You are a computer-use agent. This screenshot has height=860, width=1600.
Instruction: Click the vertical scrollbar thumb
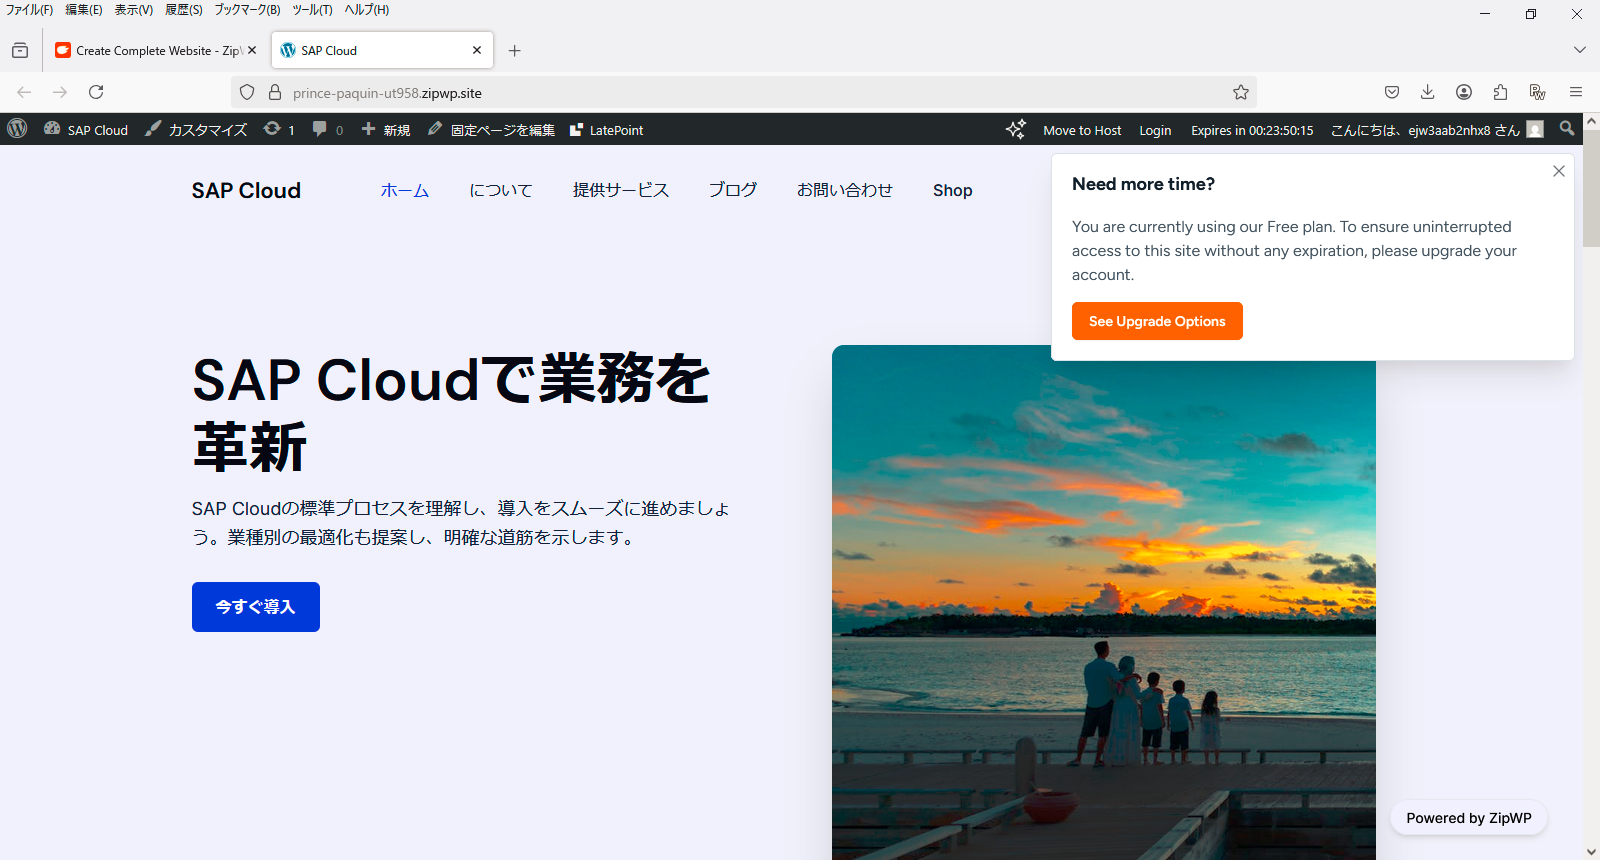[1591, 188]
